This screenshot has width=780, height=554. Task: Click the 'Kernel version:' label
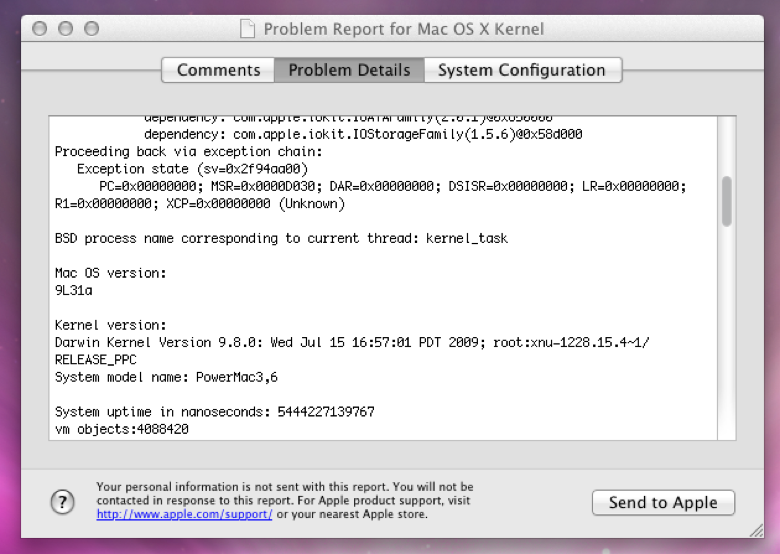click(x=110, y=325)
